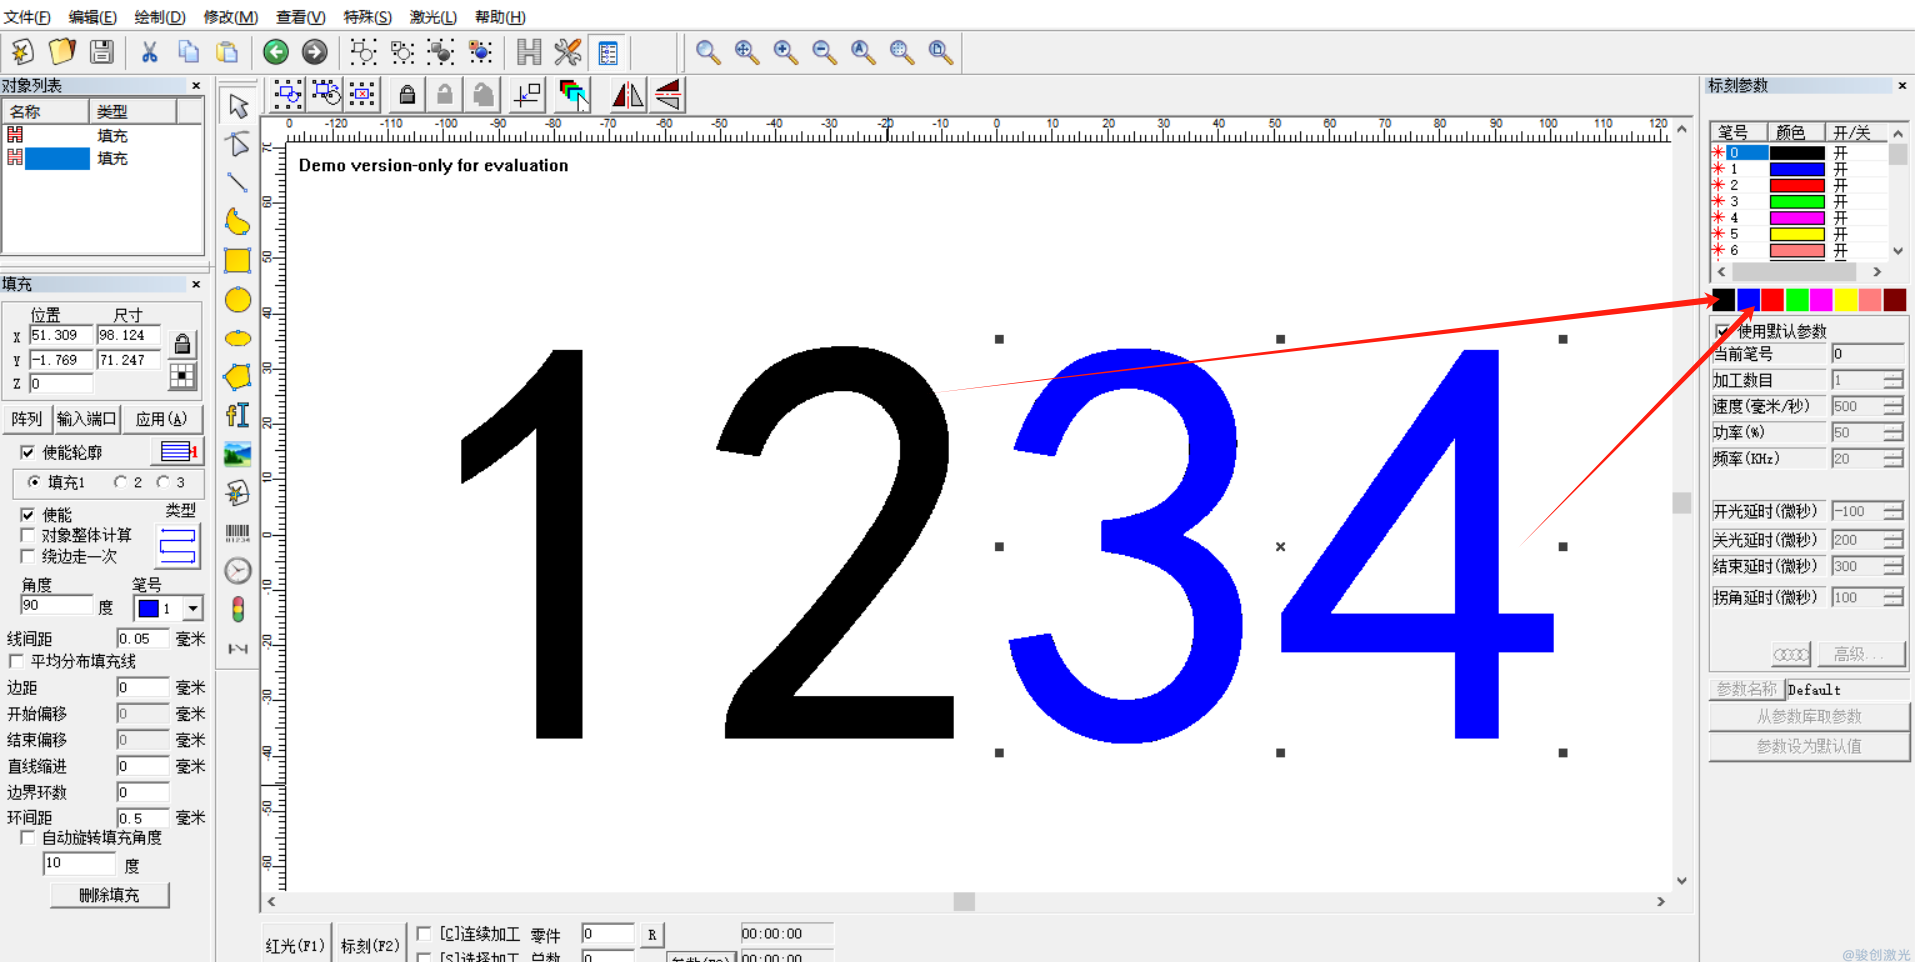This screenshot has width=1915, height=962.
Task: Open the 修改(M) menu
Action: coord(230,17)
